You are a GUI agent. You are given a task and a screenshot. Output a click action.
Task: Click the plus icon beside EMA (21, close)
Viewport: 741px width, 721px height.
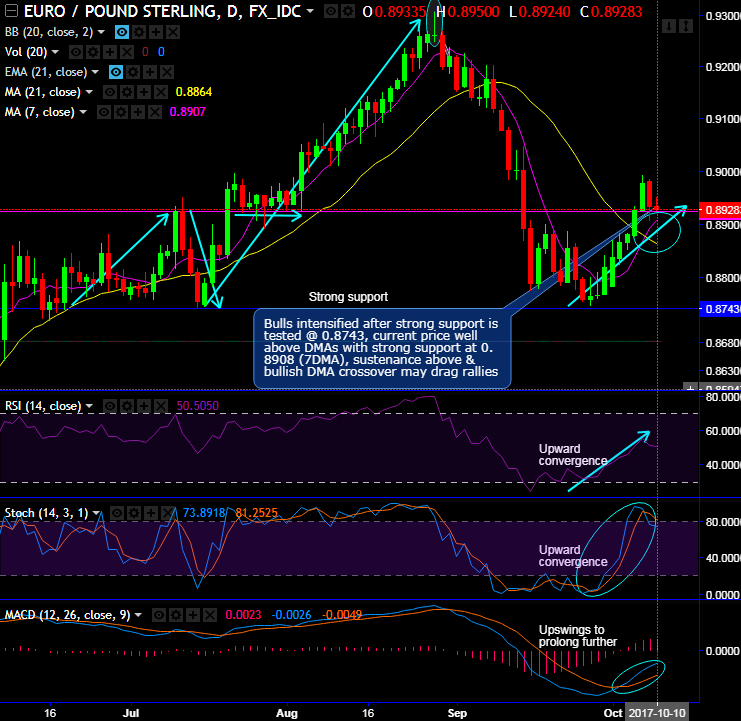click(x=150, y=72)
